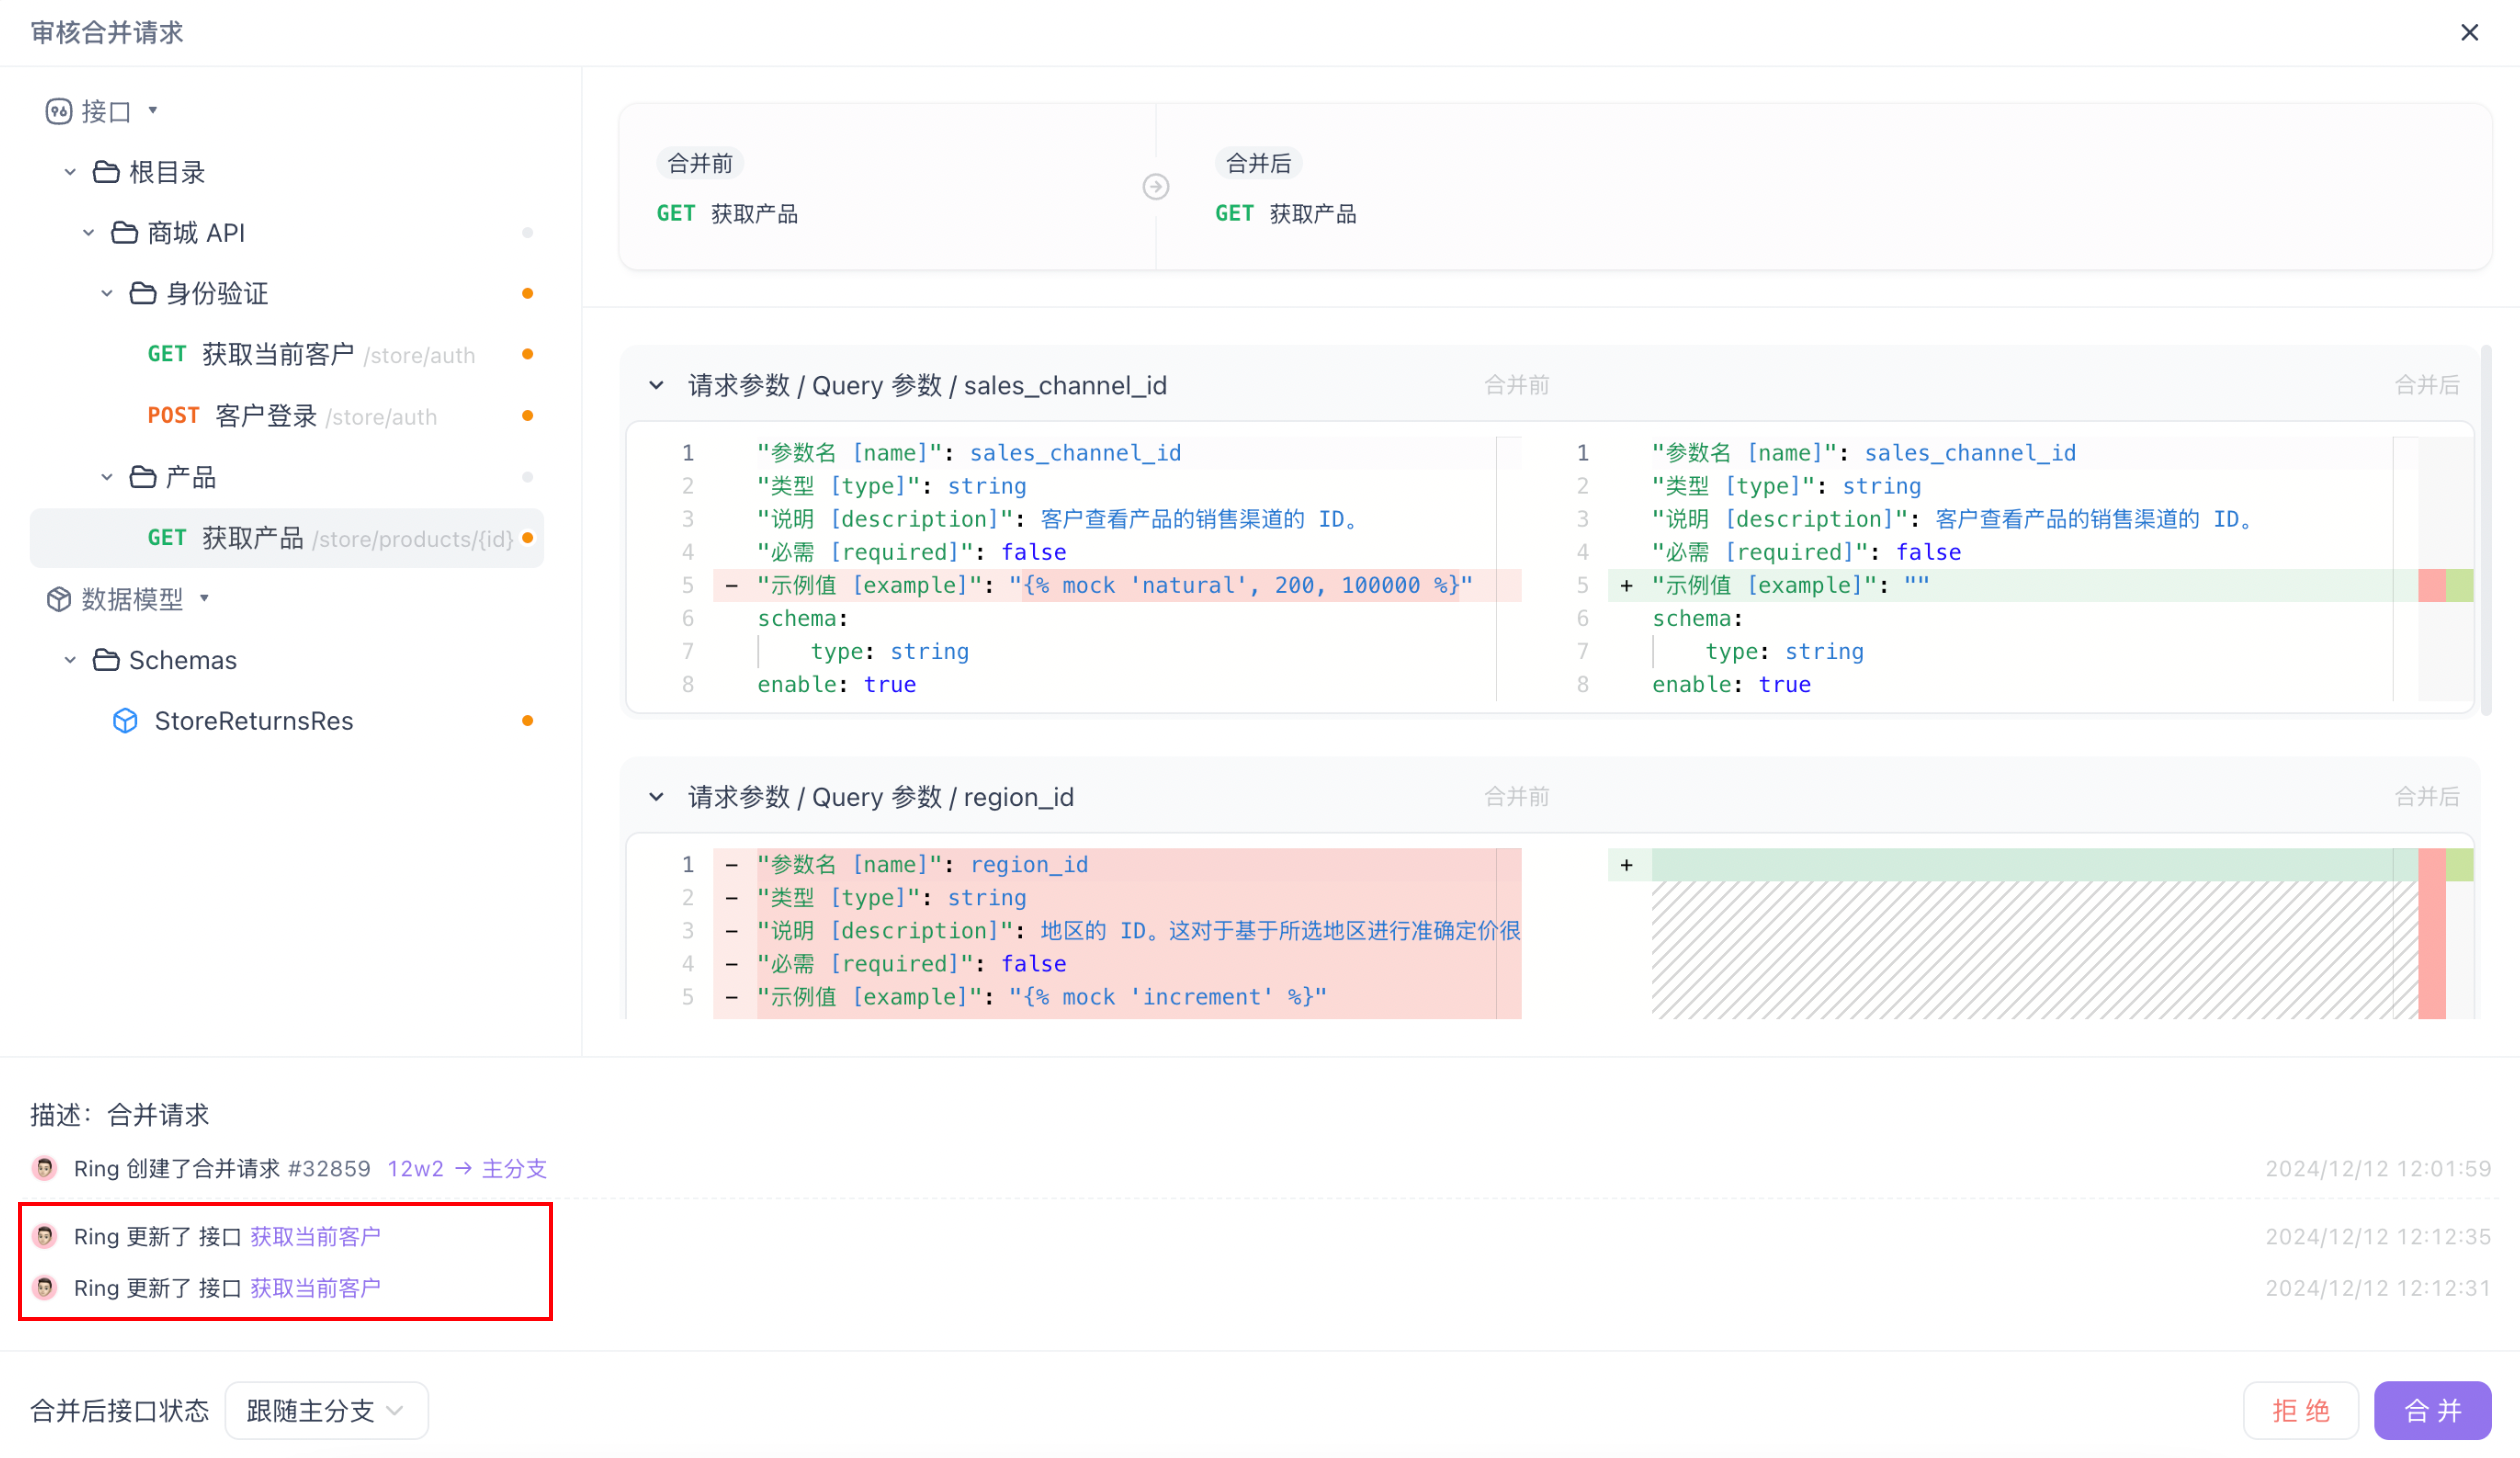The image size is (2520, 1458).
Task: Click Ring's avatar next to merge request #32859
Action: (x=44, y=1167)
